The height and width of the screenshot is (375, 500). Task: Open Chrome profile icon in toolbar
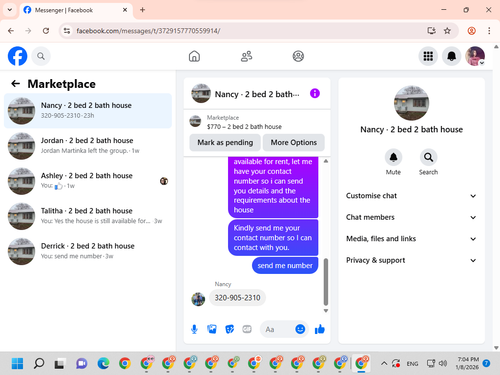pos(471,31)
